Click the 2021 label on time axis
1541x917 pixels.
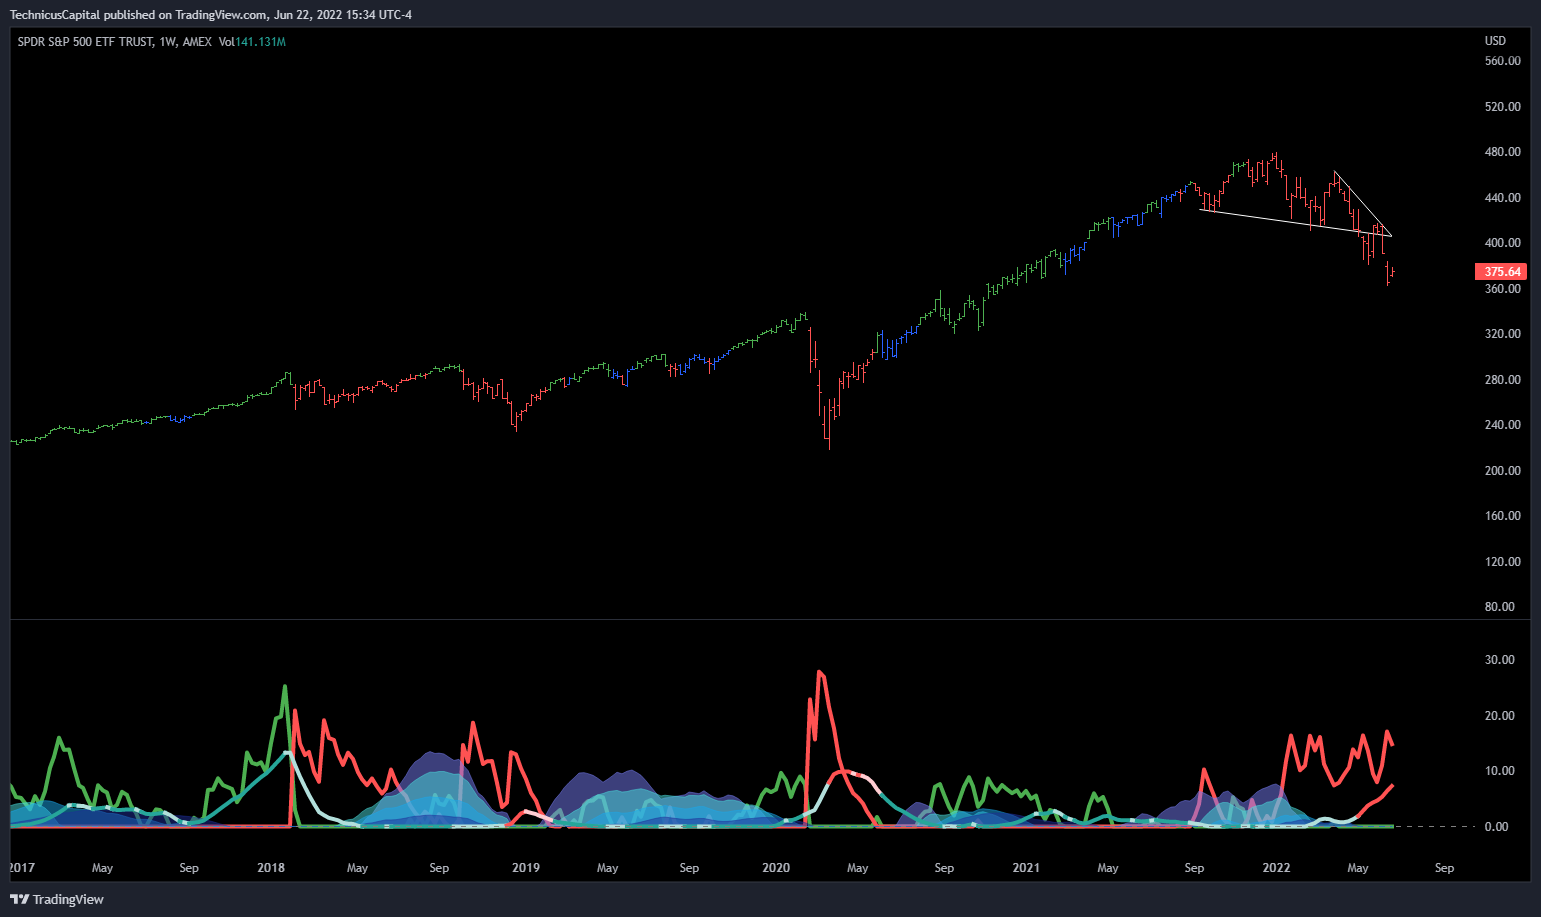(x=1026, y=868)
